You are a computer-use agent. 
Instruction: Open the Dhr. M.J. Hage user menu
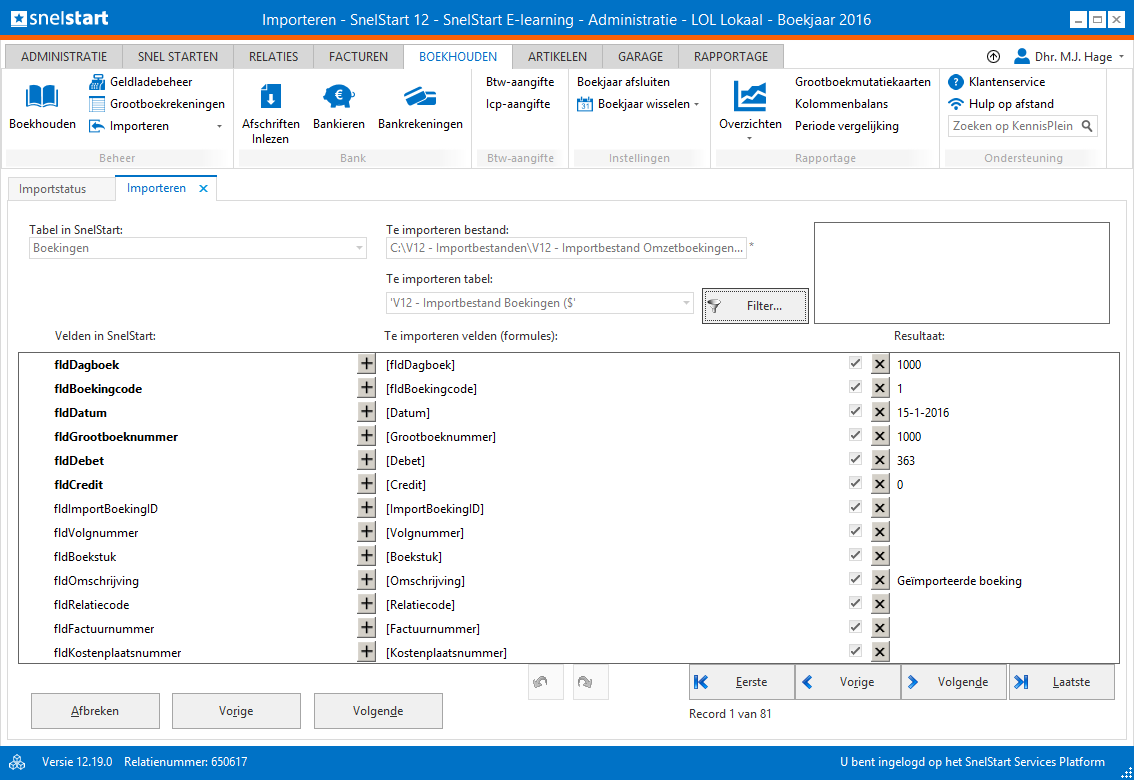click(1070, 56)
